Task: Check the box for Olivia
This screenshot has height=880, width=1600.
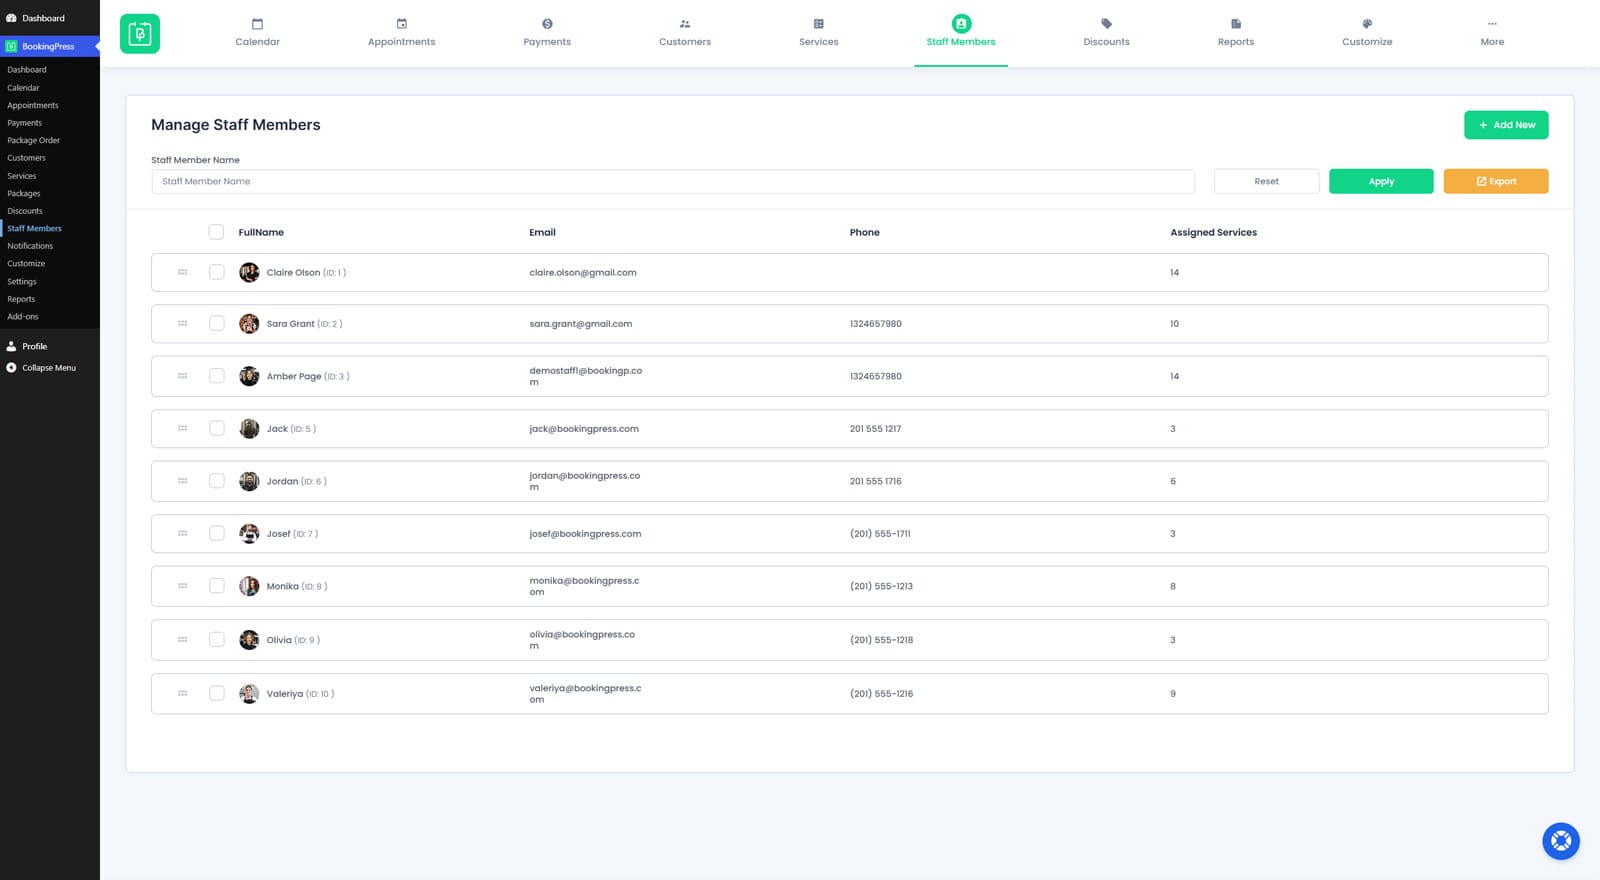Action: click(216, 640)
